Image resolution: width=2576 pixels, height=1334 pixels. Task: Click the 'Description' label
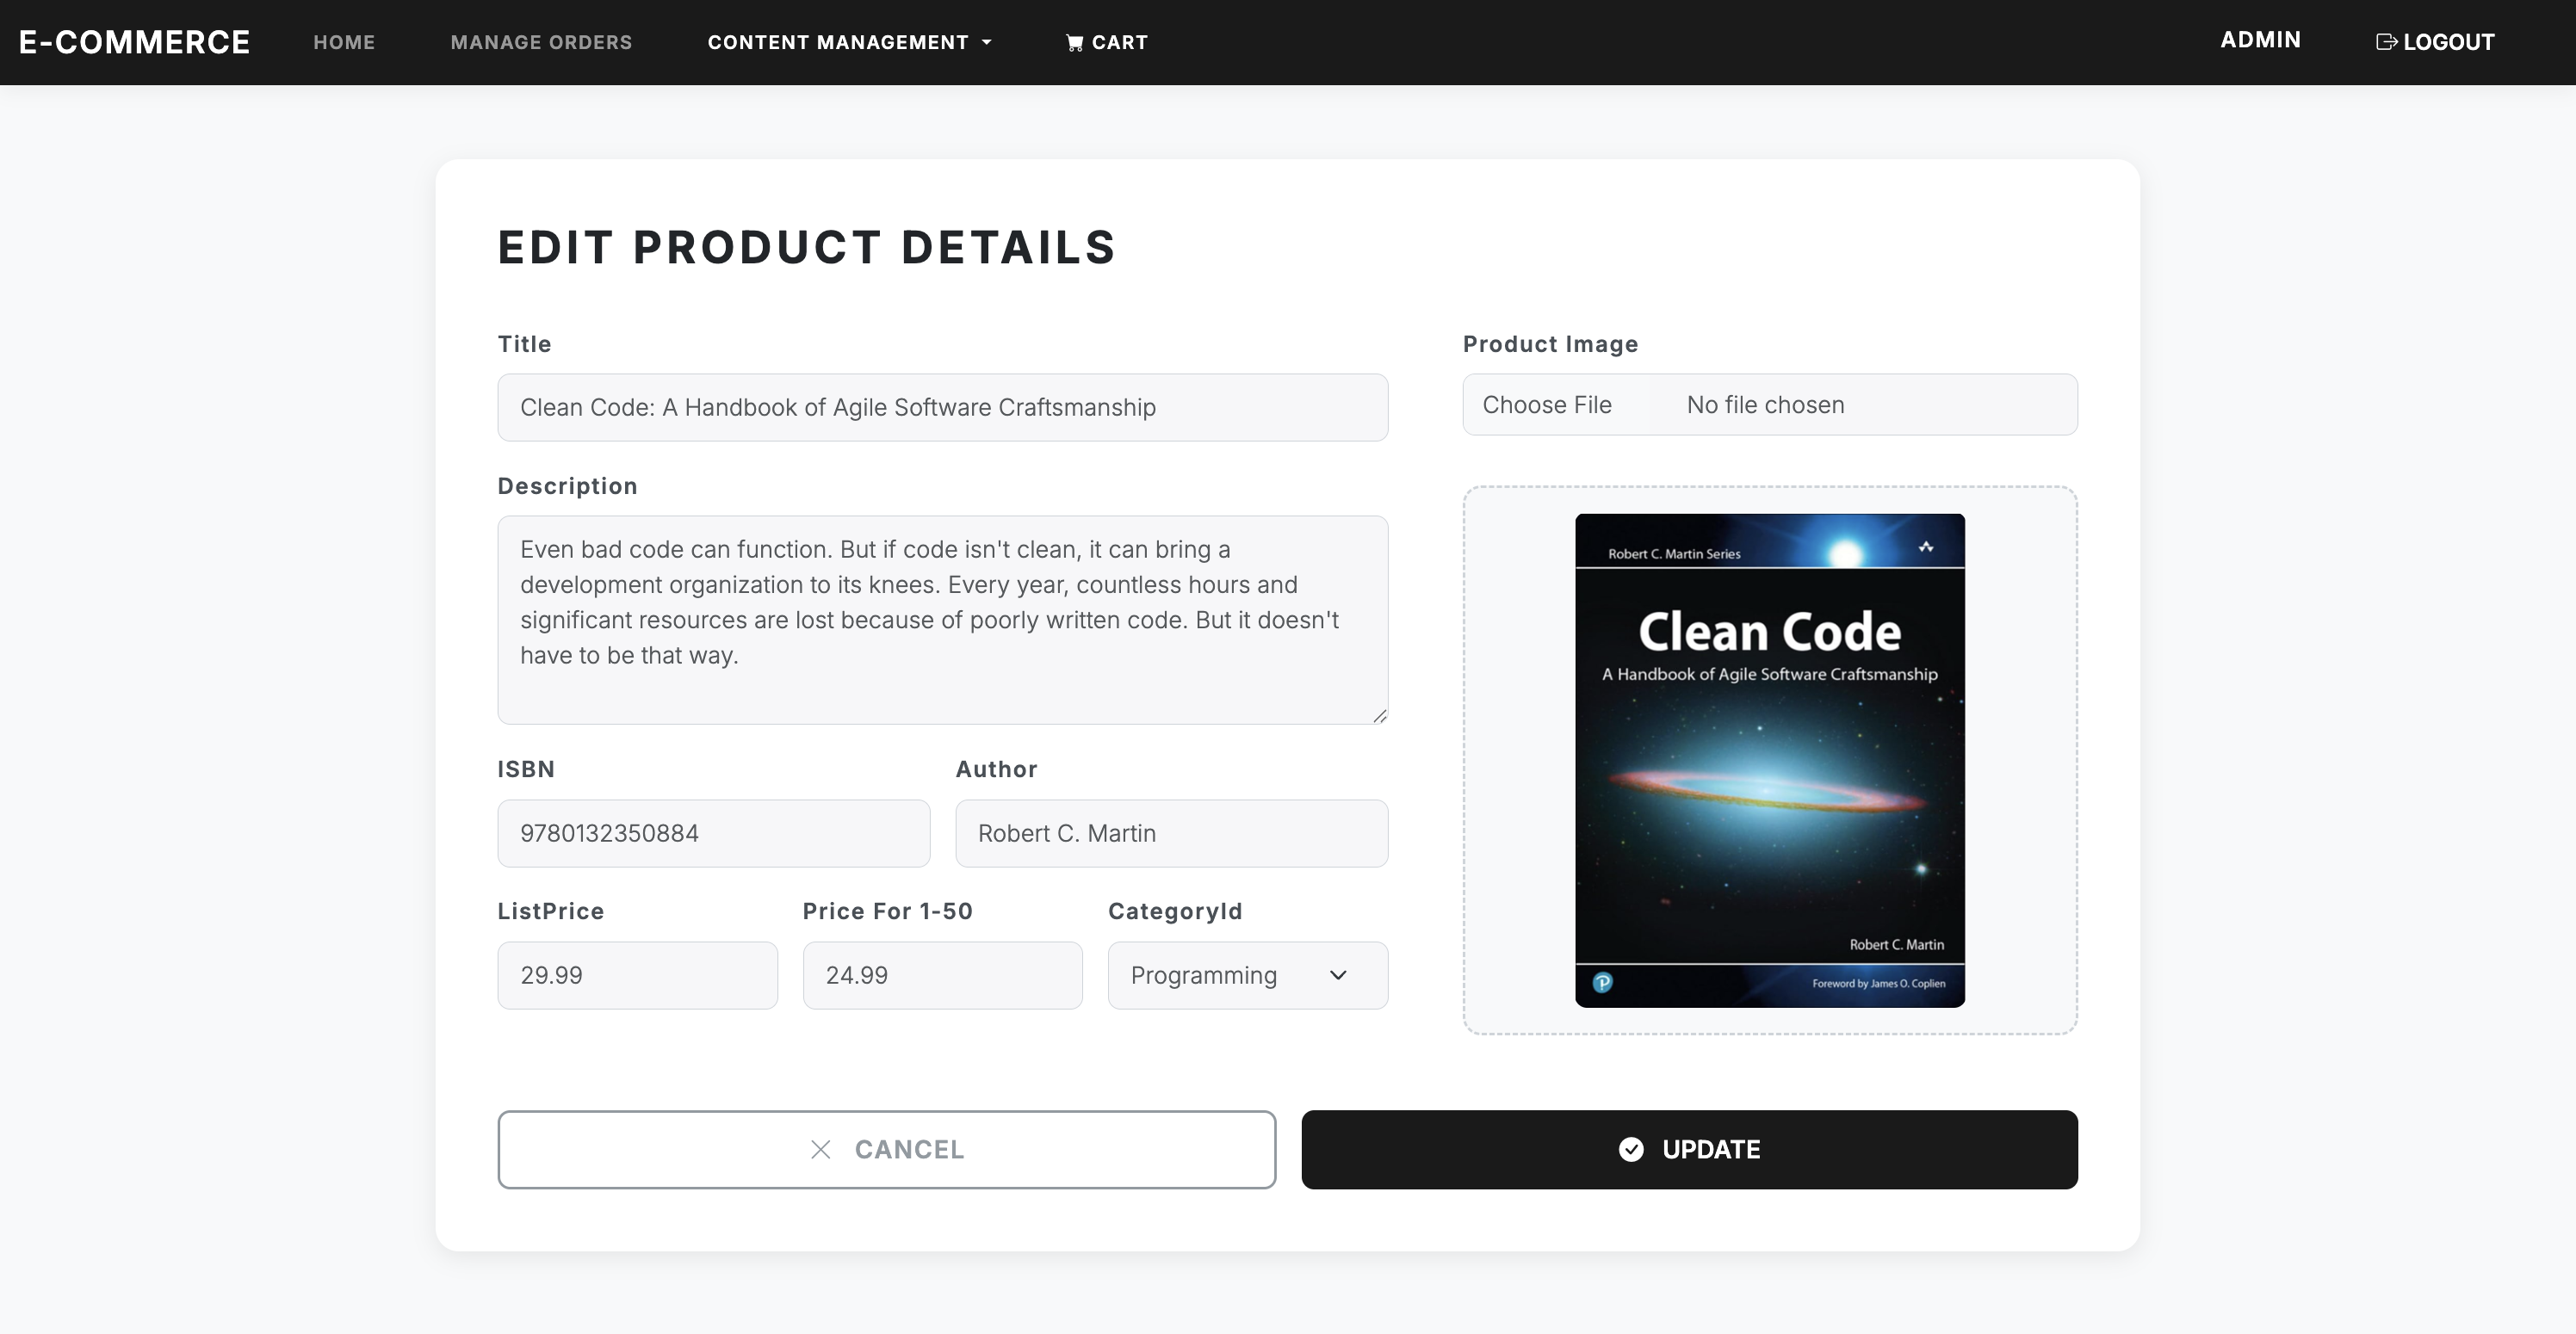click(x=567, y=486)
